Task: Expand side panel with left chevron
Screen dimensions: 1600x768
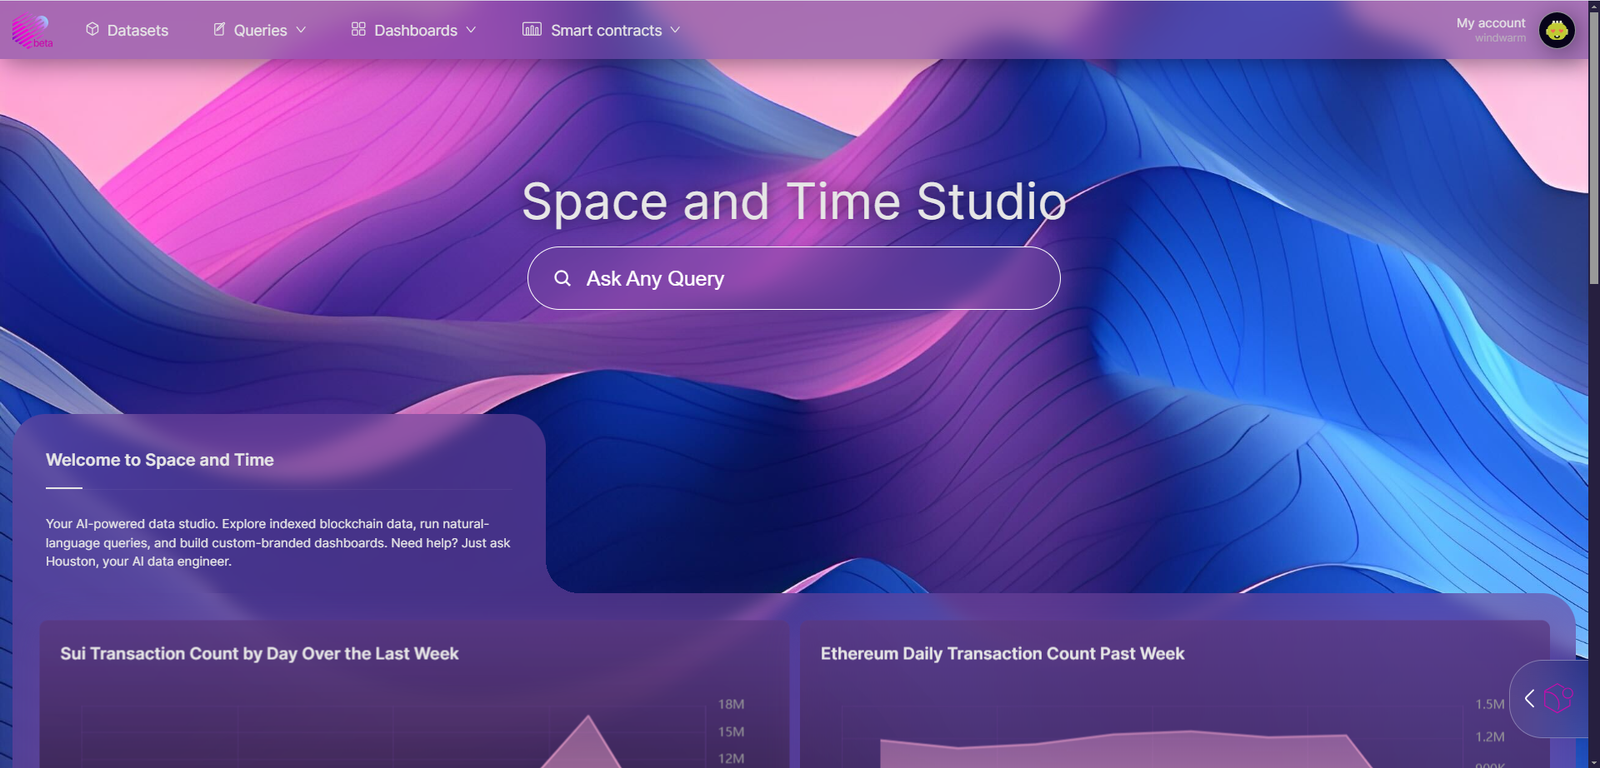Action: [x=1529, y=698]
